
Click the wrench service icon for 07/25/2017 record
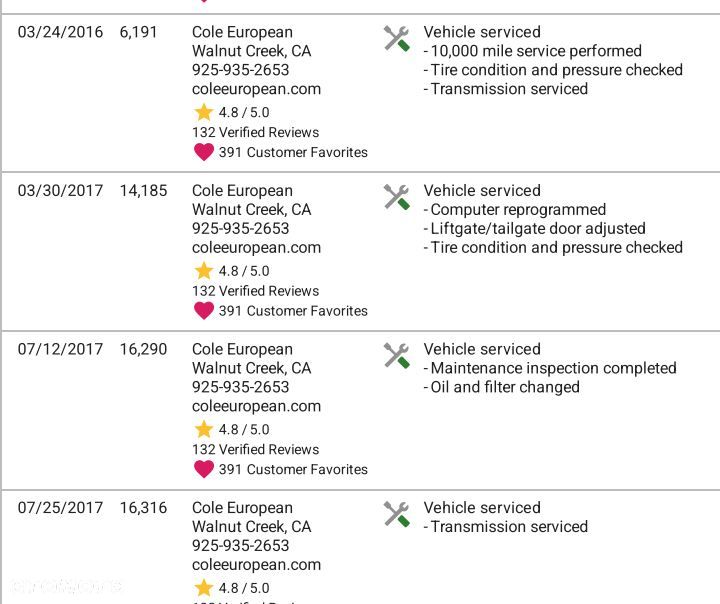[397, 514]
